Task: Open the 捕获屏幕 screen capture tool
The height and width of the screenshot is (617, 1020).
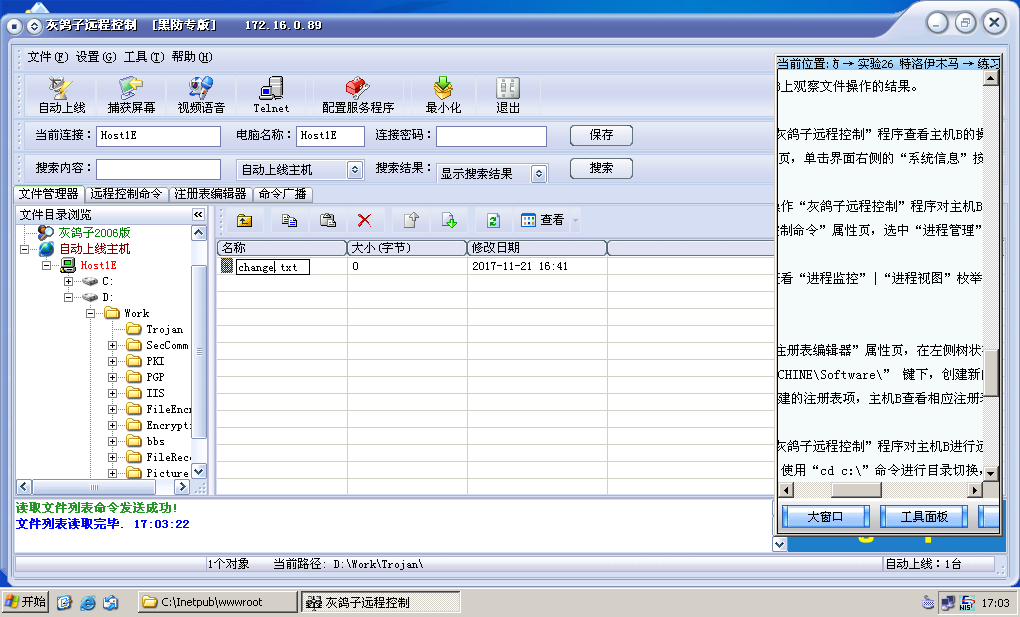Action: [x=131, y=95]
